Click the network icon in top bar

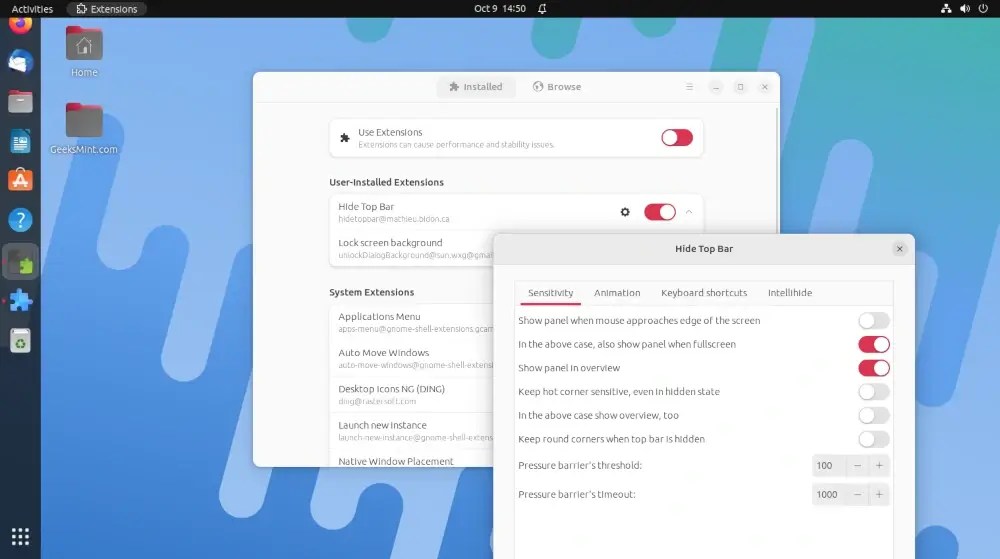[x=946, y=8]
